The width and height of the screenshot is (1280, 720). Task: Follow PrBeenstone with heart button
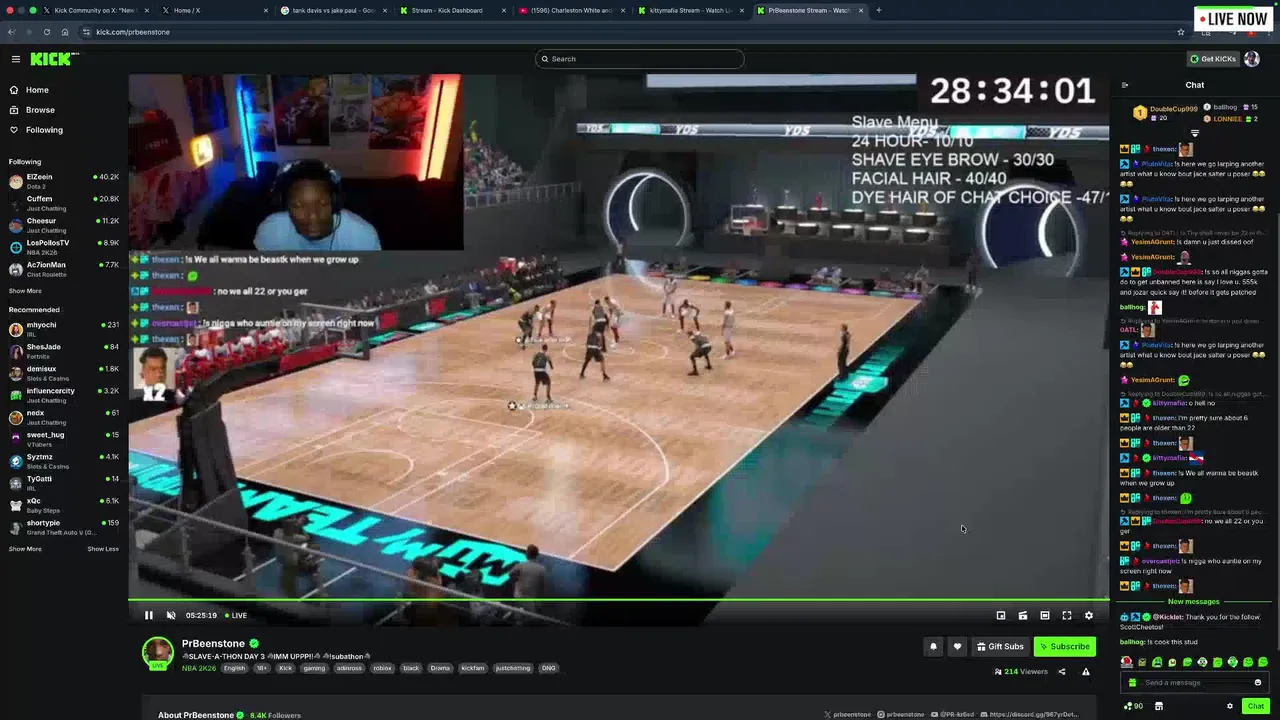[x=957, y=646]
